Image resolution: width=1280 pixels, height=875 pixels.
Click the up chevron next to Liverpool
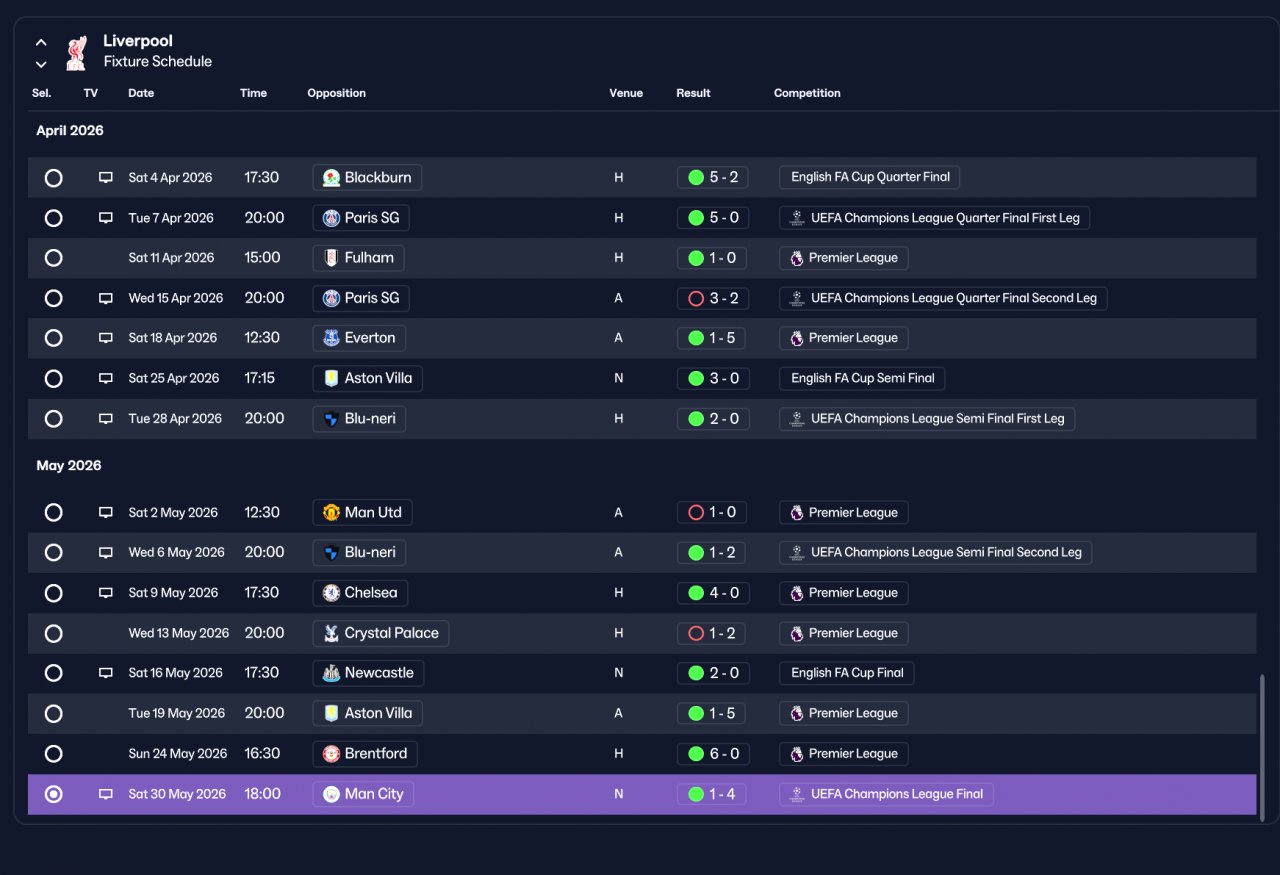[x=41, y=43]
